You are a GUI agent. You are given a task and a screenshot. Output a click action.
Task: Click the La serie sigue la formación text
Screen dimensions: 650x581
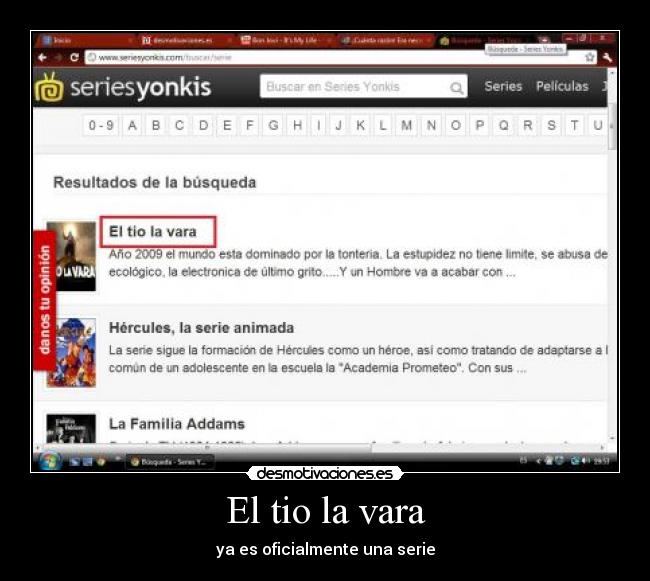point(358,359)
